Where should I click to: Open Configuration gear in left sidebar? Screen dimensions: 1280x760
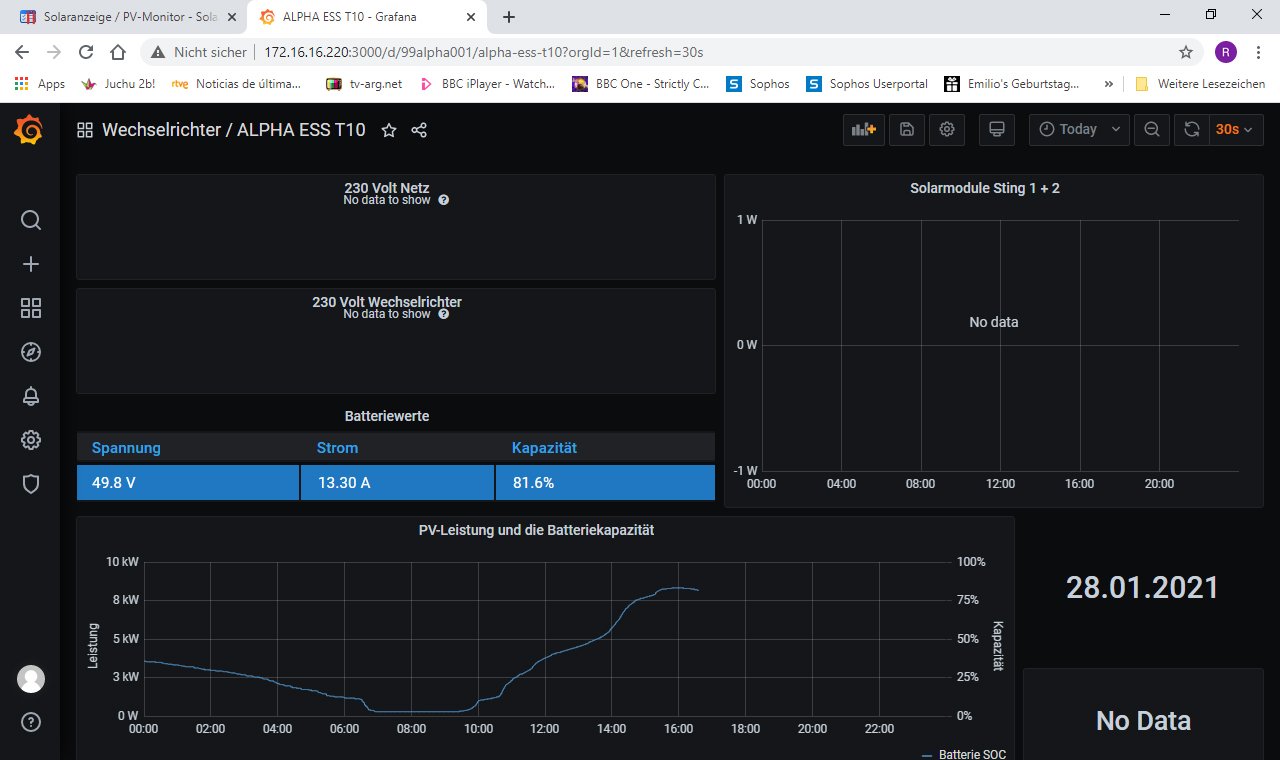click(x=31, y=440)
